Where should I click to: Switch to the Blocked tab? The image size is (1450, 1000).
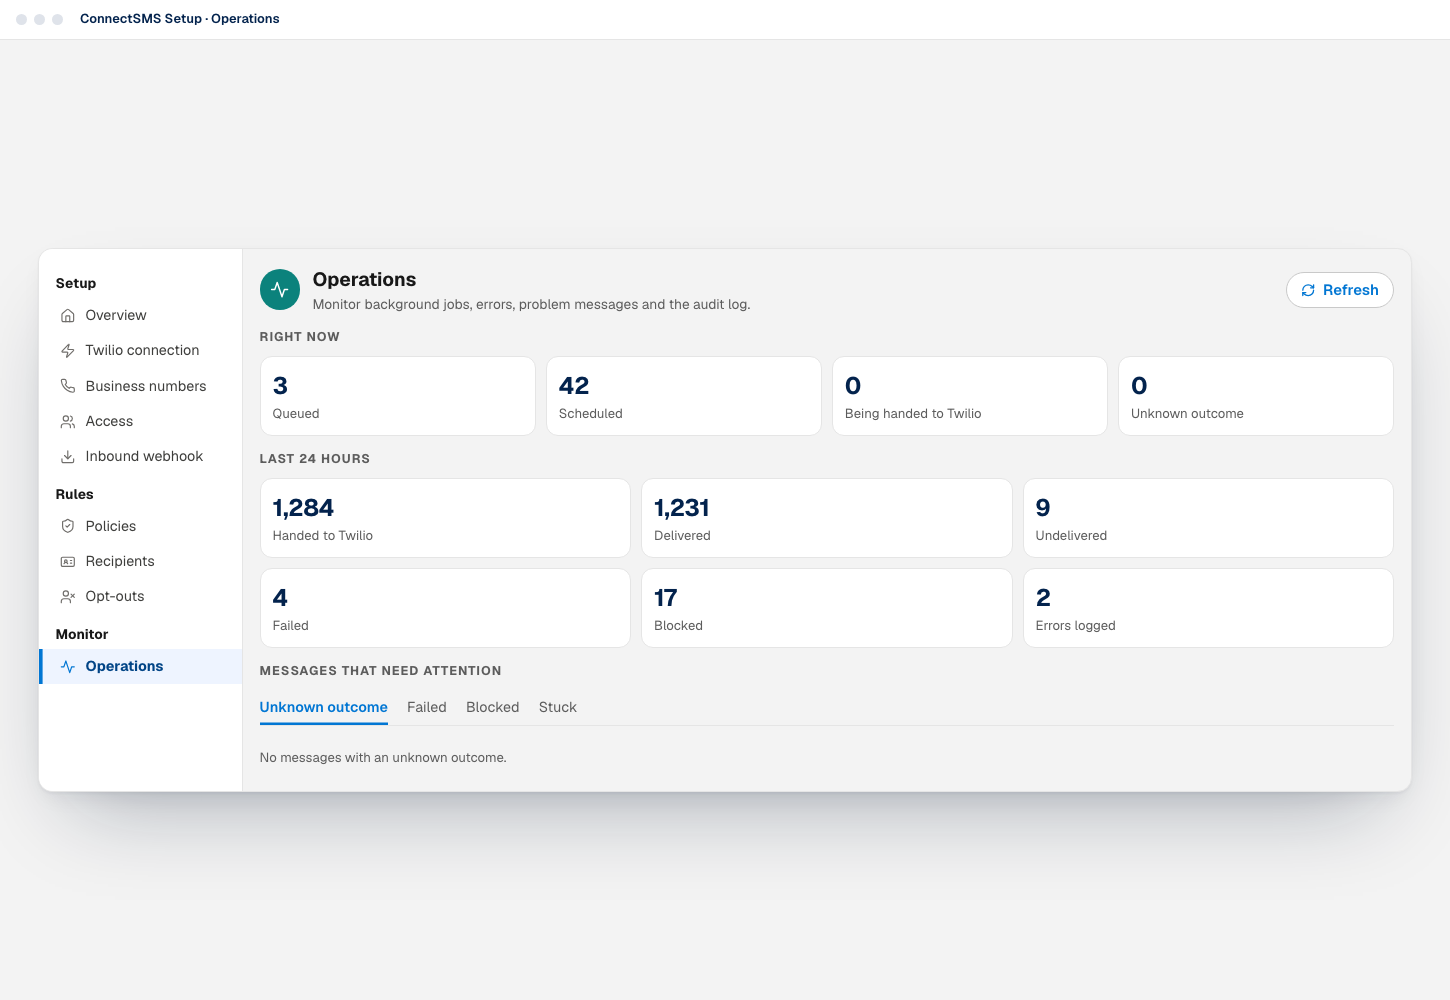(493, 707)
